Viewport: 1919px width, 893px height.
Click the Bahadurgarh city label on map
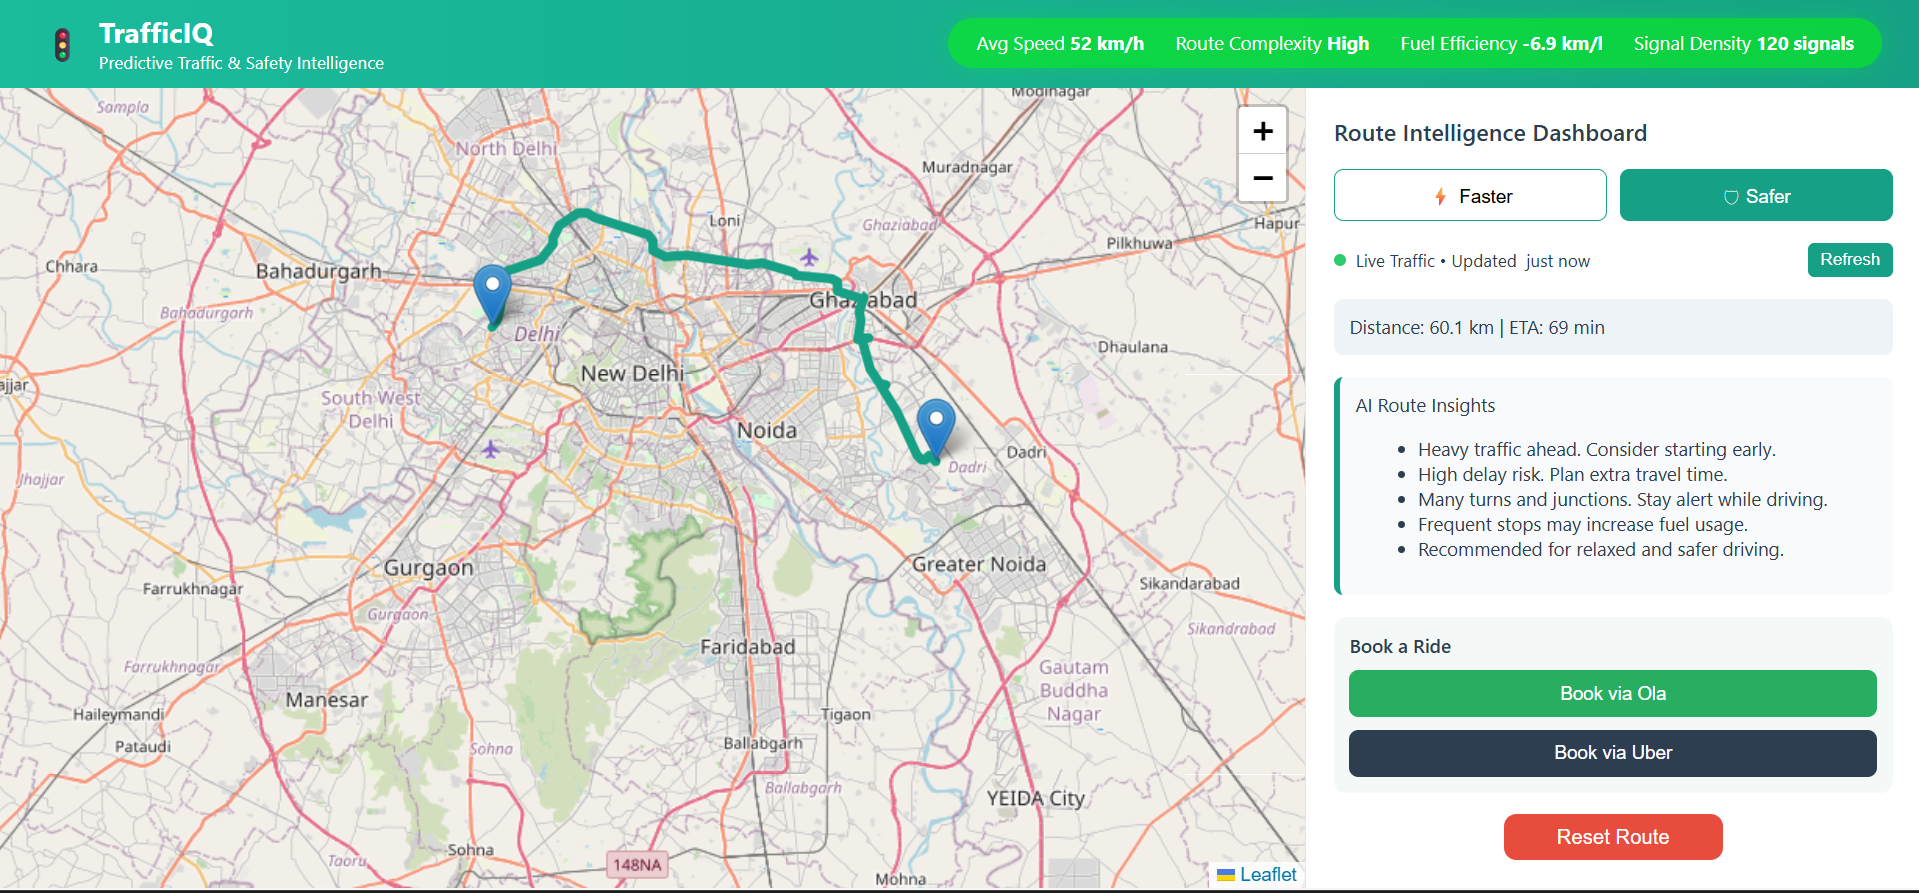(318, 271)
